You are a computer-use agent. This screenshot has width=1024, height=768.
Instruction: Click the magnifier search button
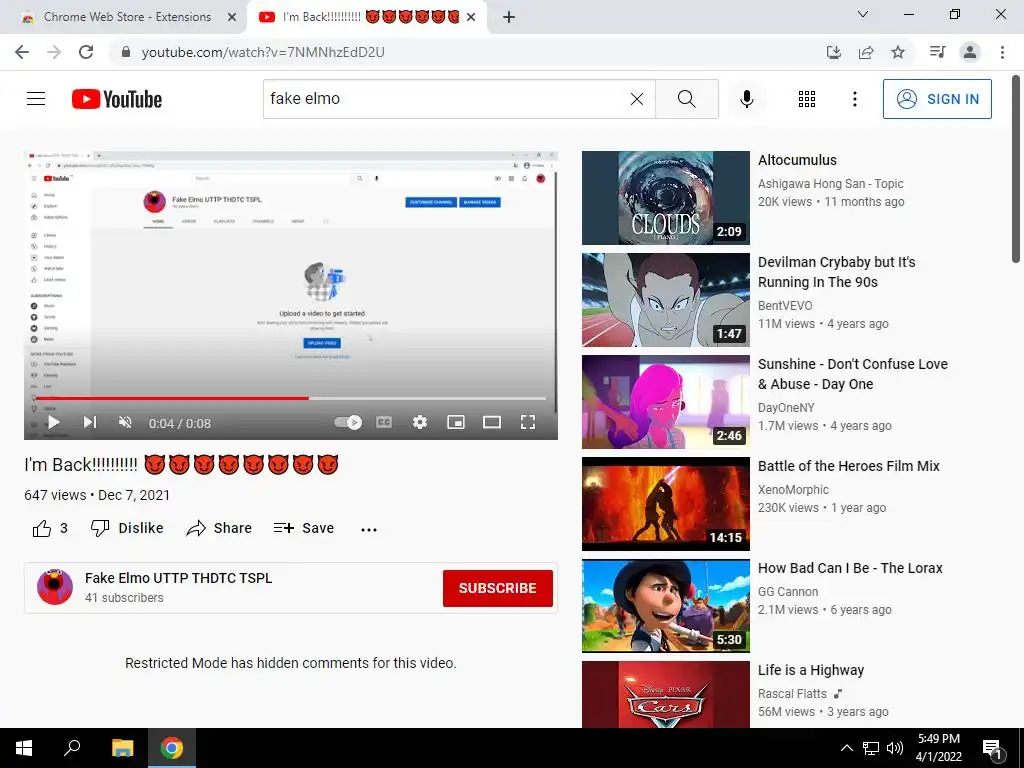686,99
